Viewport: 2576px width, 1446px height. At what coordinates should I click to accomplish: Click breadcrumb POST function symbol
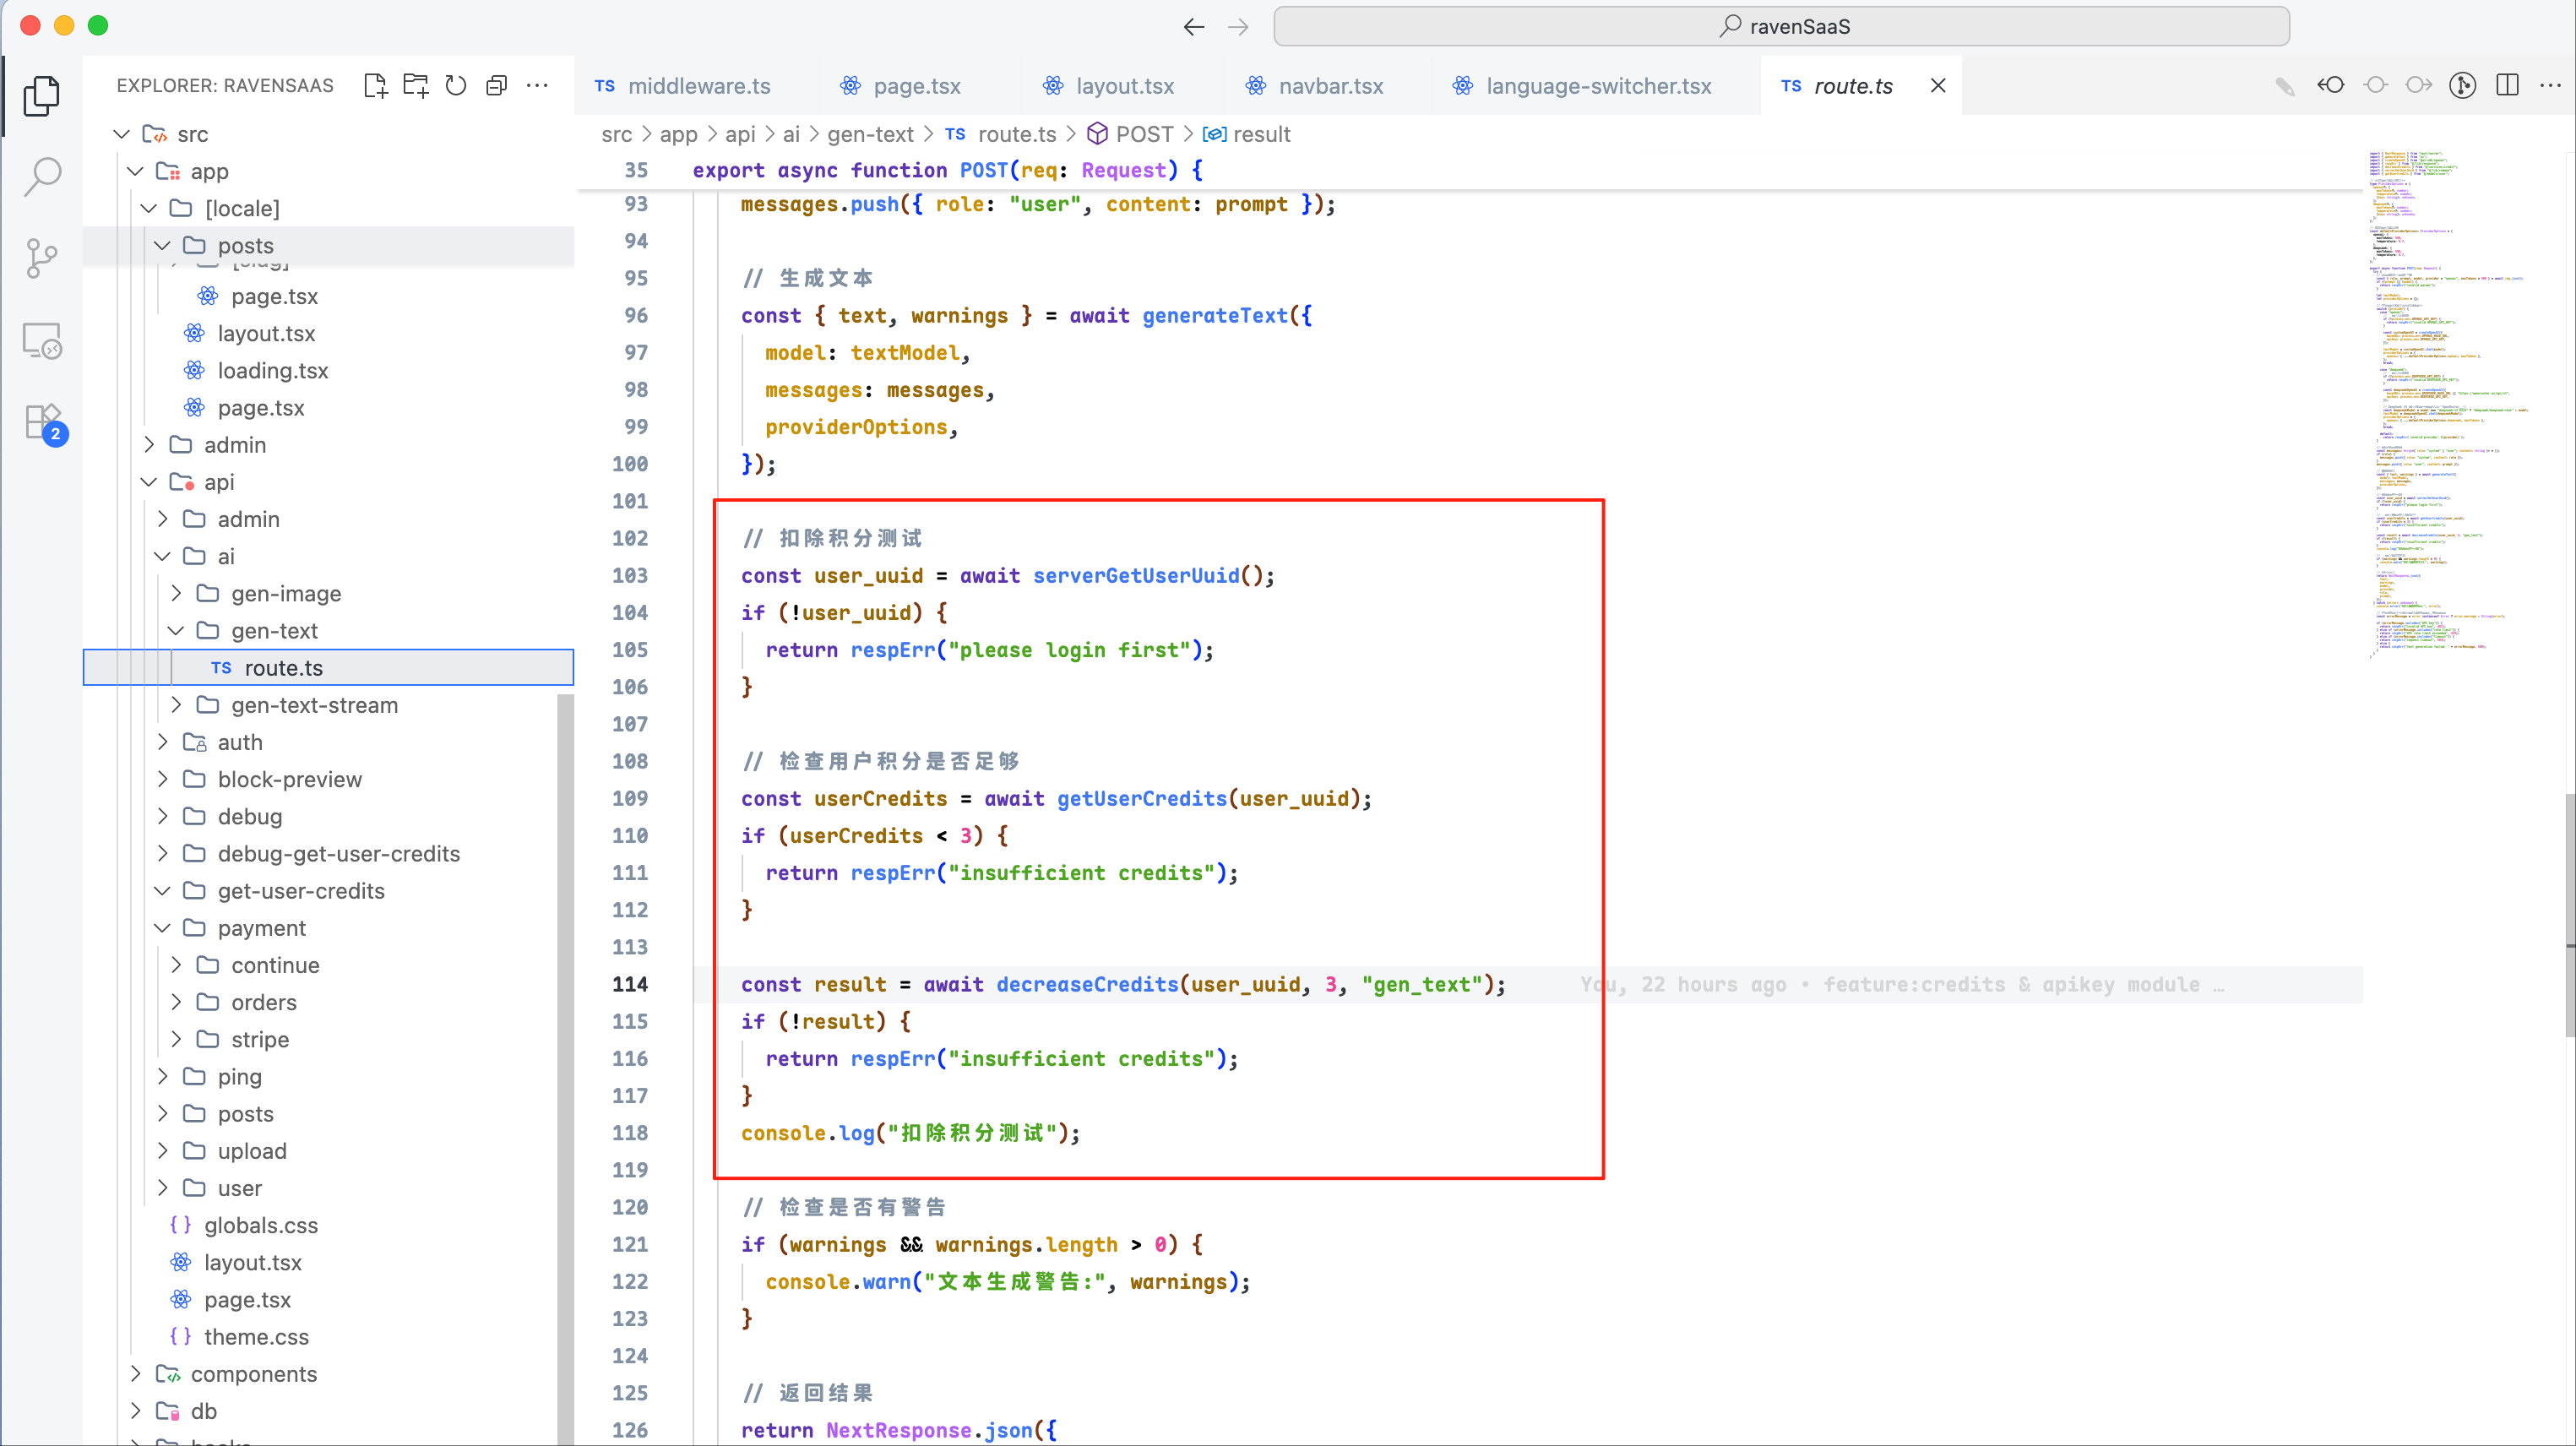point(1130,134)
